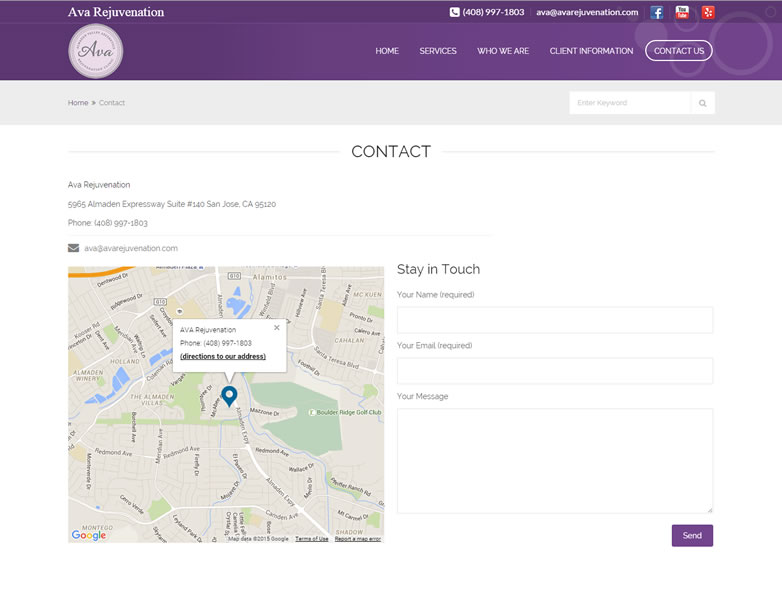The width and height of the screenshot is (782, 596).
Task: Open the YouTube icon in header
Action: tap(682, 13)
